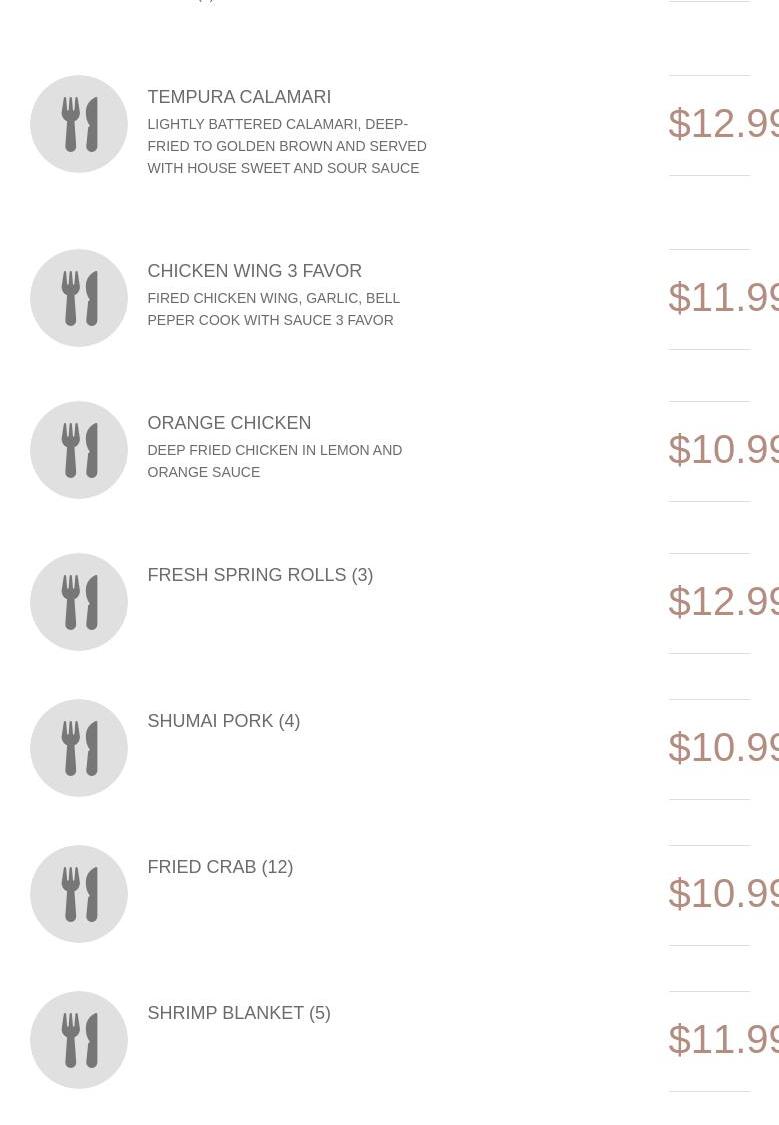Click the Fried Crab fork-and-knife icon
Image resolution: width=779 pixels, height=1125 pixels.
tap(79, 894)
